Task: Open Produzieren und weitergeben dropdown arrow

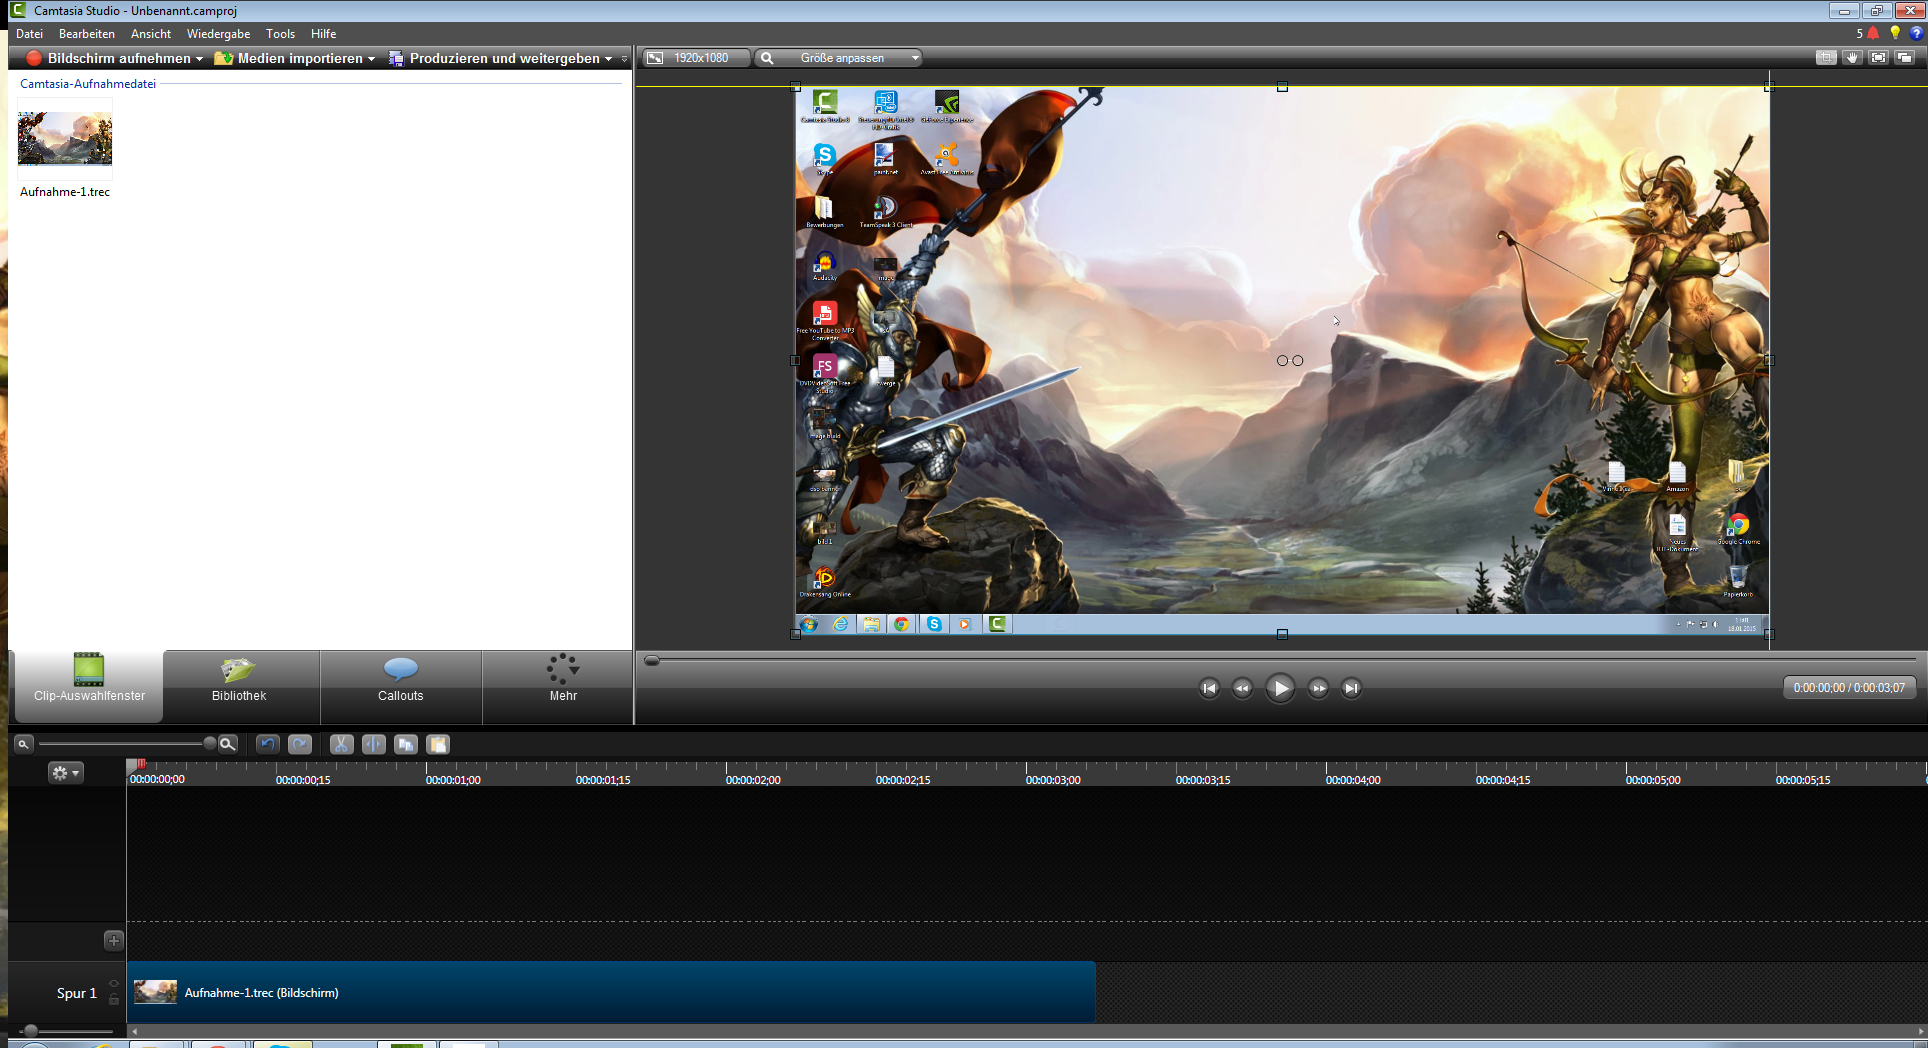Action: 608,59
